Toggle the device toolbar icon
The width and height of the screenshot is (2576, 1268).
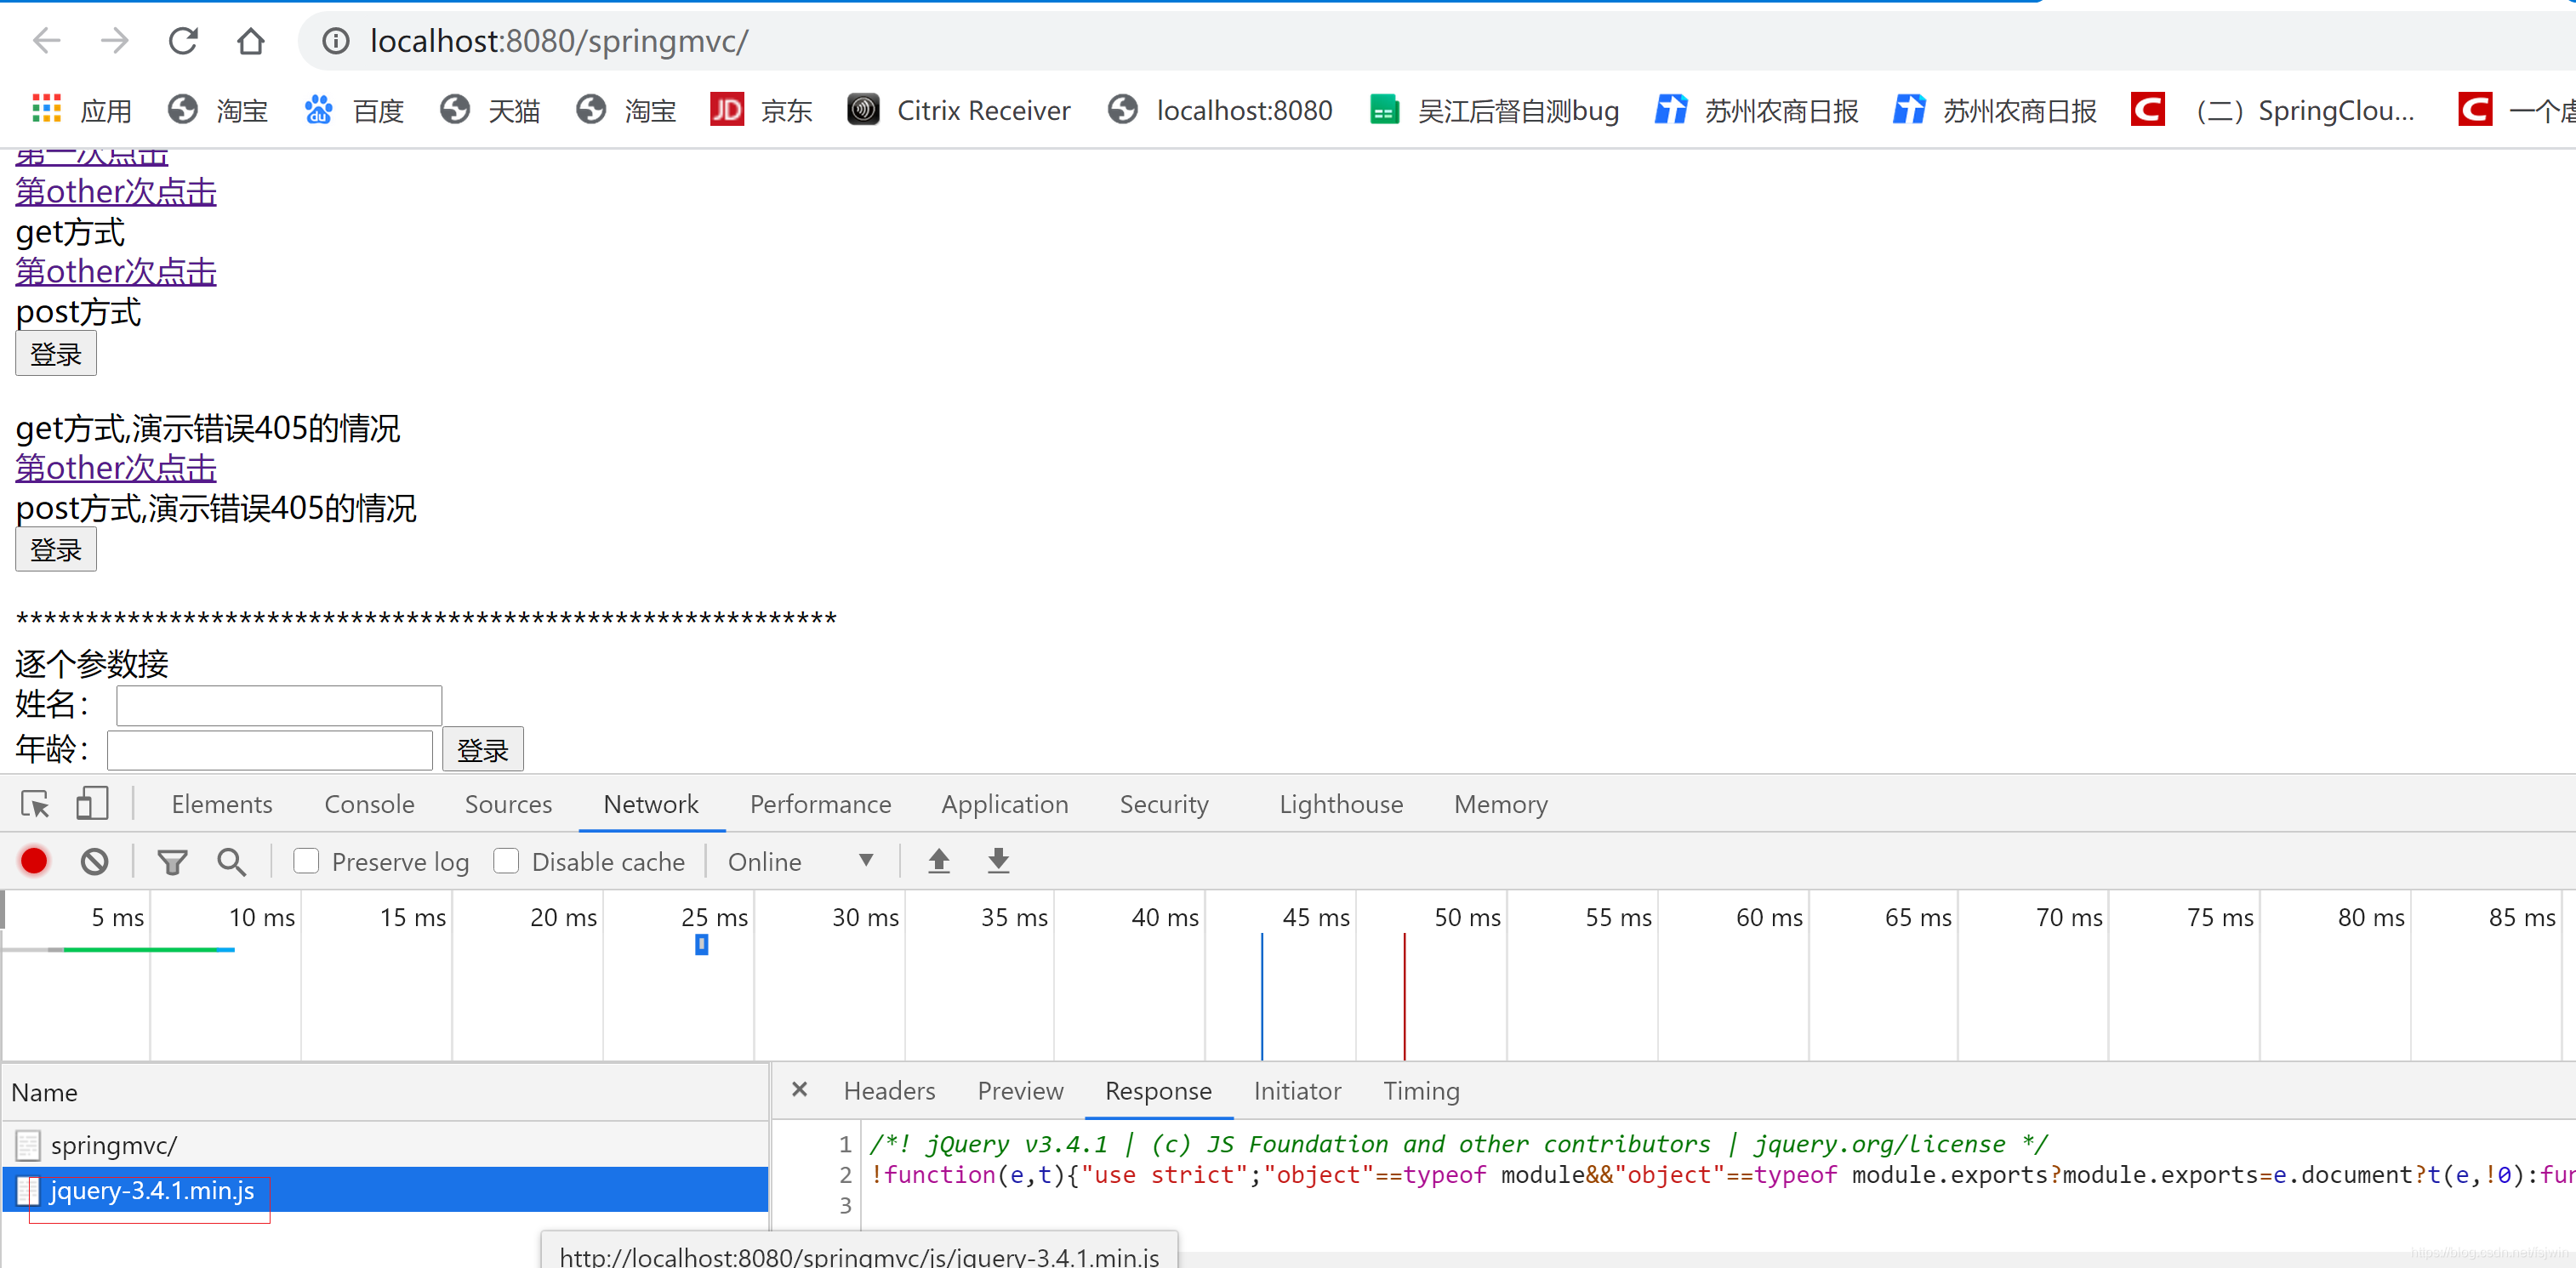92,803
